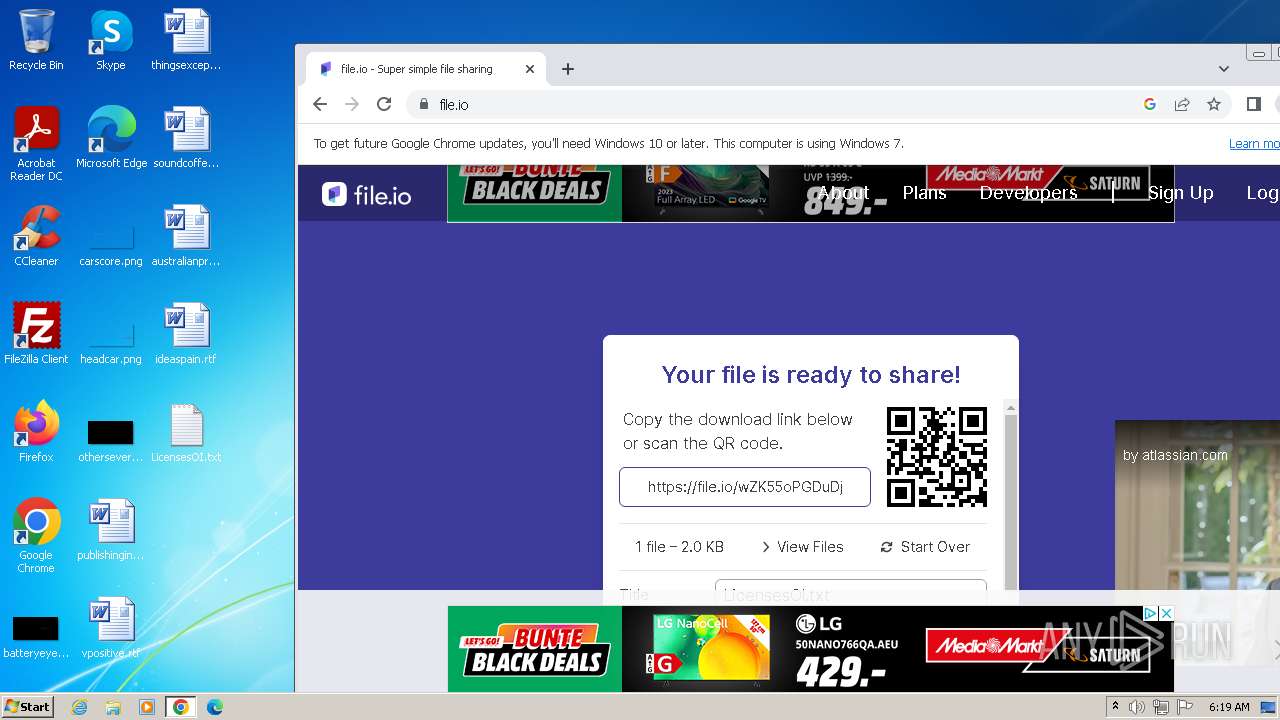The height and width of the screenshot is (720, 1280).
Task: Open the Developers page
Action: [x=1028, y=192]
